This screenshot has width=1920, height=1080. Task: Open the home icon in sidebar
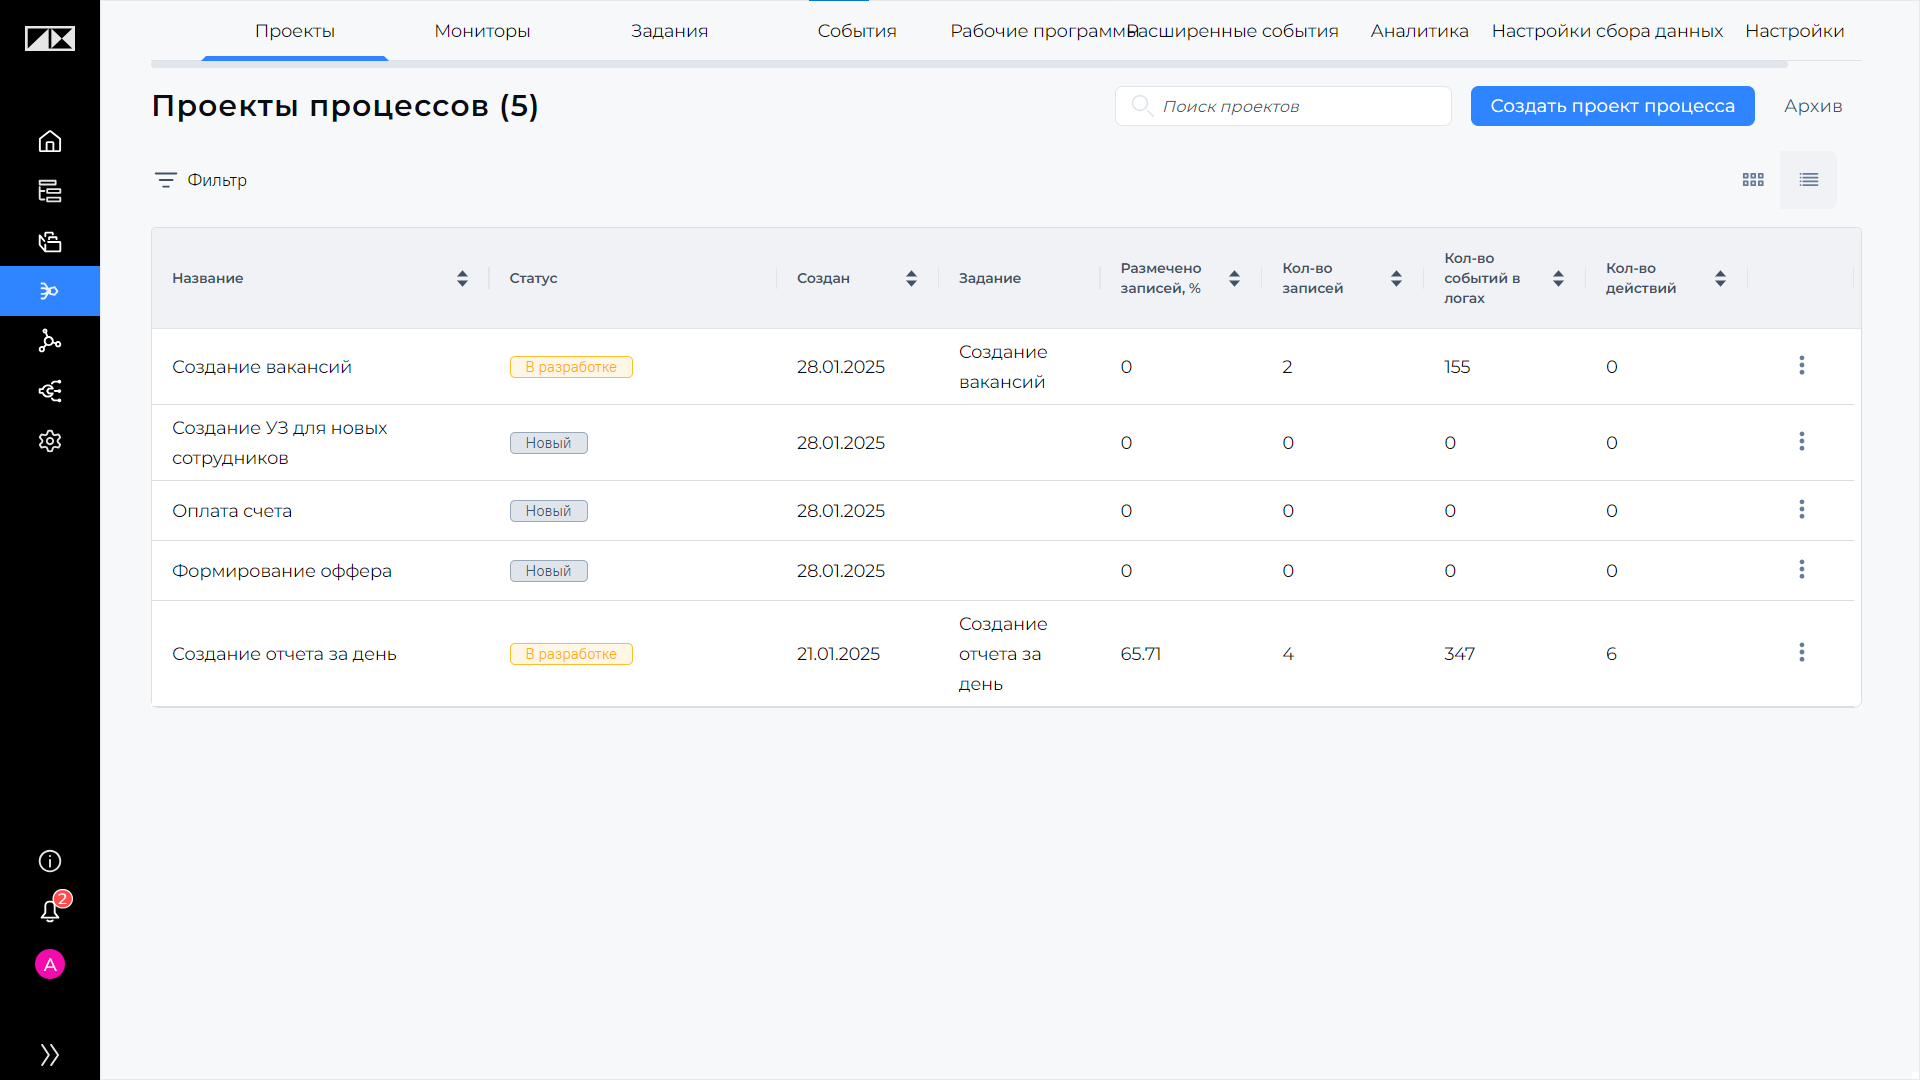(x=50, y=141)
